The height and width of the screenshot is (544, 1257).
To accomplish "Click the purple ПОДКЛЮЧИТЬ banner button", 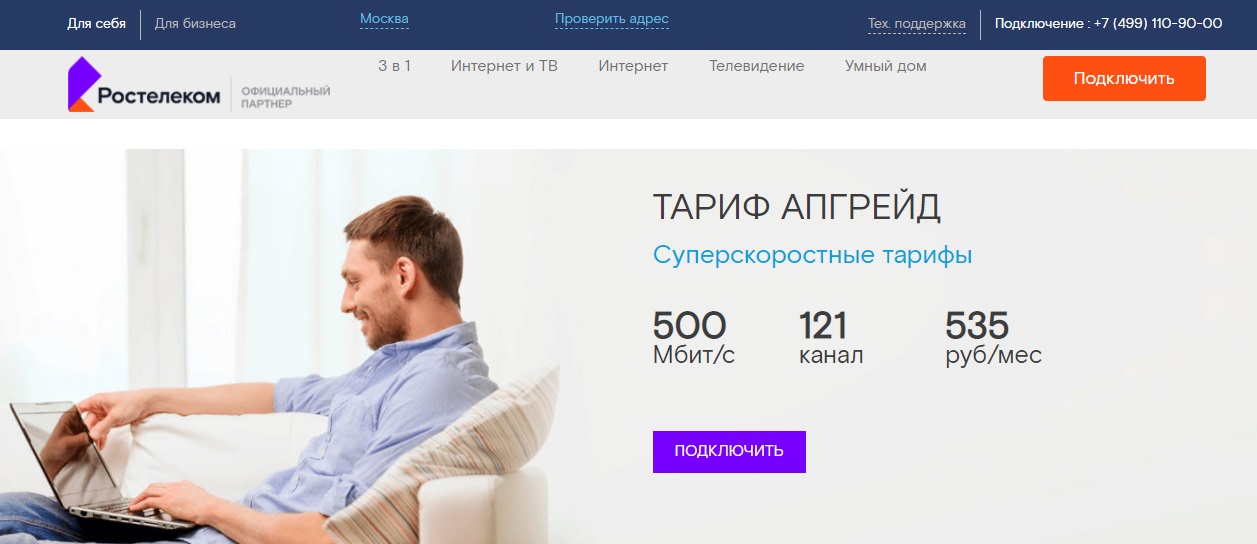I will pos(729,451).
